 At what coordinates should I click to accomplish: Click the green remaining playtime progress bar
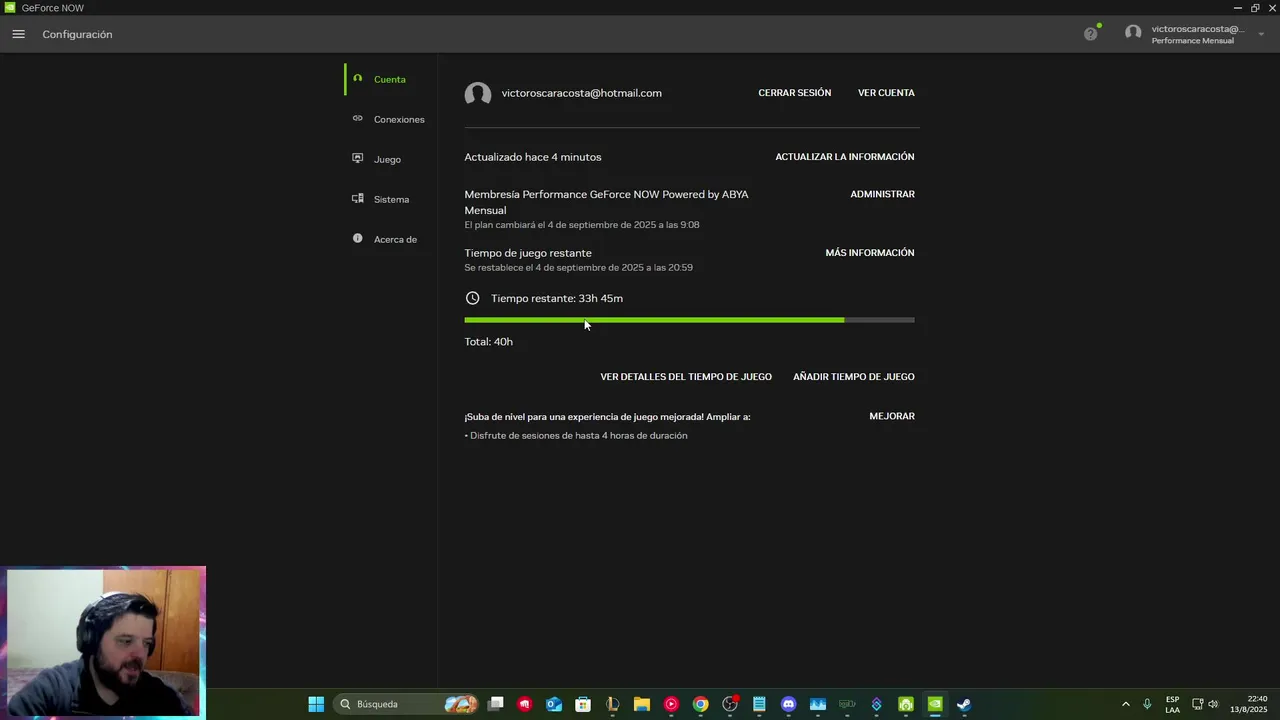(654, 320)
